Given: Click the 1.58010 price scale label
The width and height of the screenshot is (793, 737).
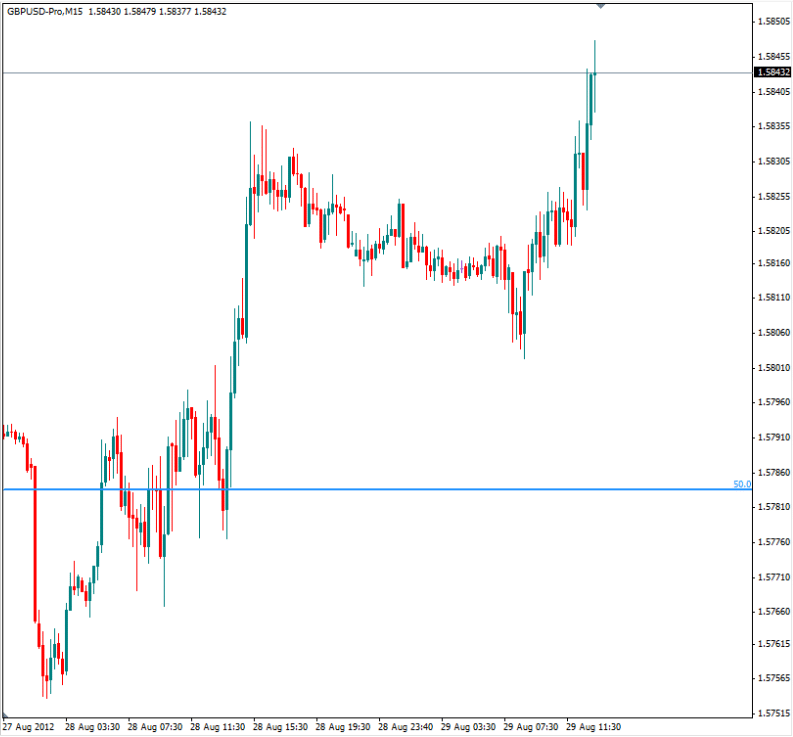Looking at the screenshot, I should [773, 367].
